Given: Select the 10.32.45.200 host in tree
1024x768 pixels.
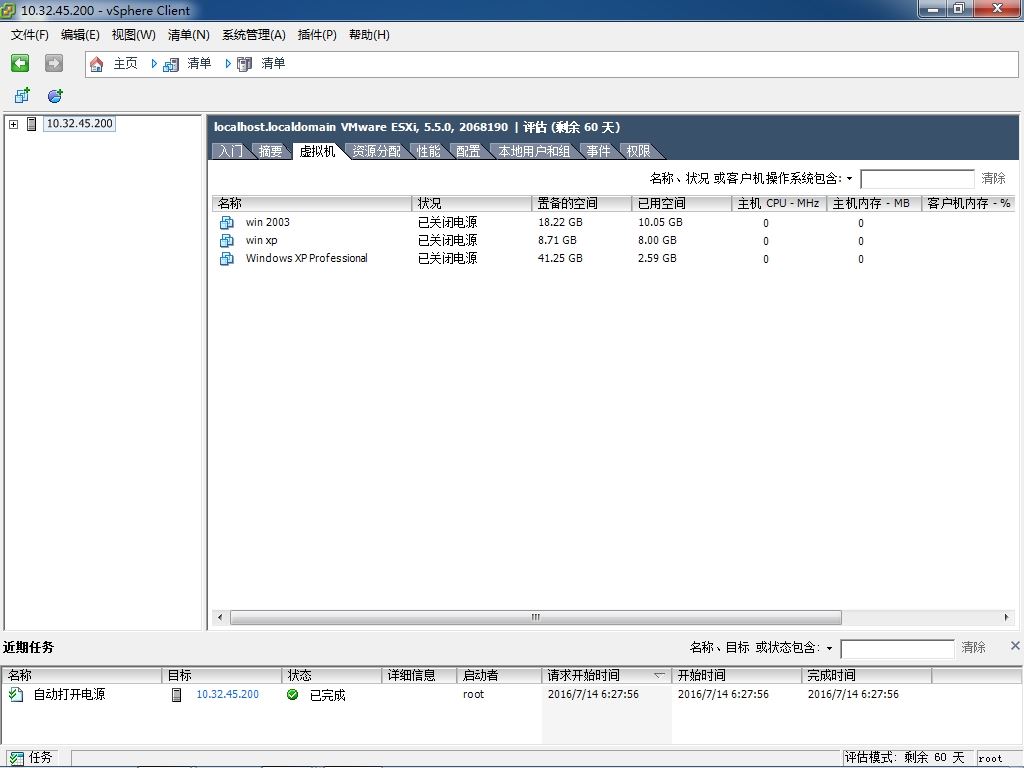Looking at the screenshot, I should (x=80, y=123).
